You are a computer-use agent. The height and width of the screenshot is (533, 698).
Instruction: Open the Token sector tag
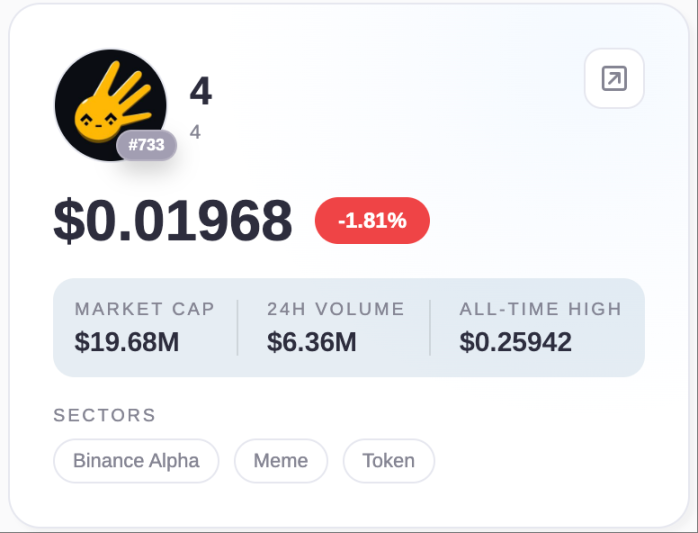coord(388,461)
